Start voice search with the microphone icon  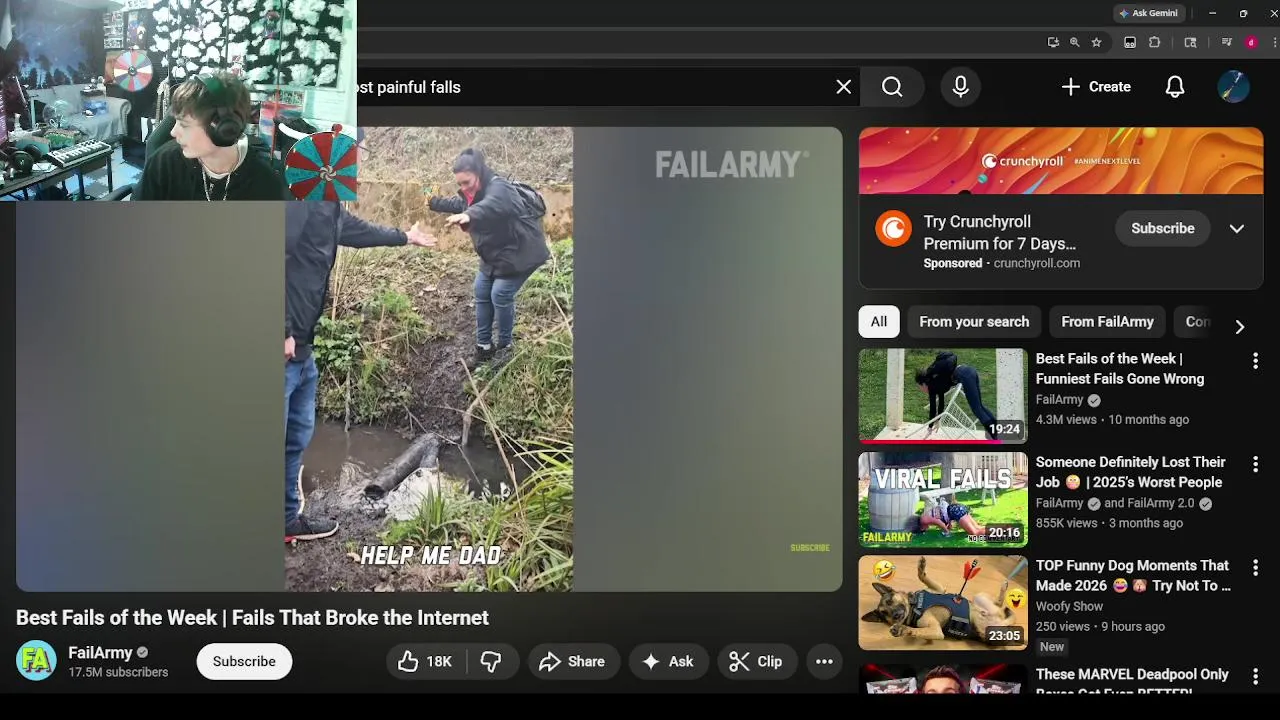[x=960, y=87]
